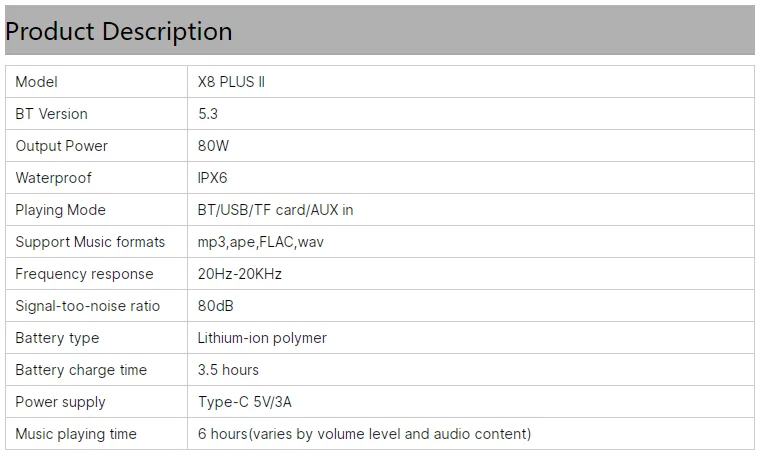Select the BT/USB/TF card/AUX in value
778x454 pixels.
point(276,210)
